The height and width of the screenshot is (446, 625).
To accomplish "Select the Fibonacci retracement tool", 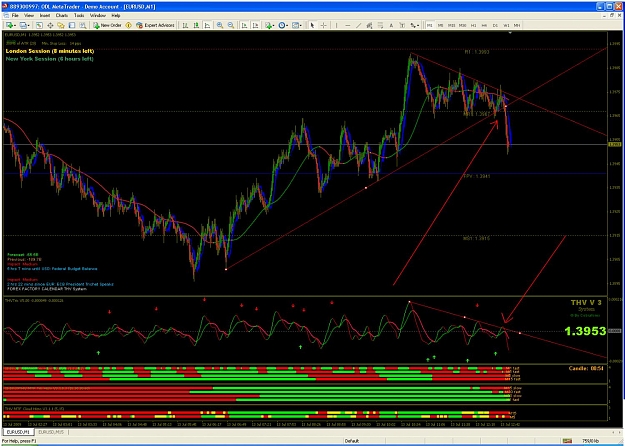I will [x=380, y=25].
